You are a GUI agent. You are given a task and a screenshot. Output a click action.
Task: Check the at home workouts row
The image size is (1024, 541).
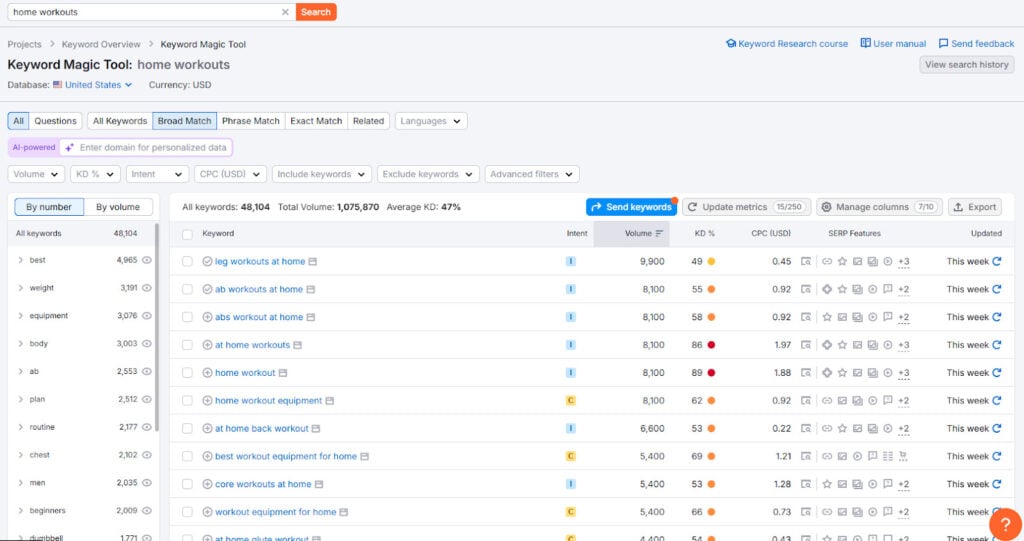pyautogui.click(x=187, y=345)
